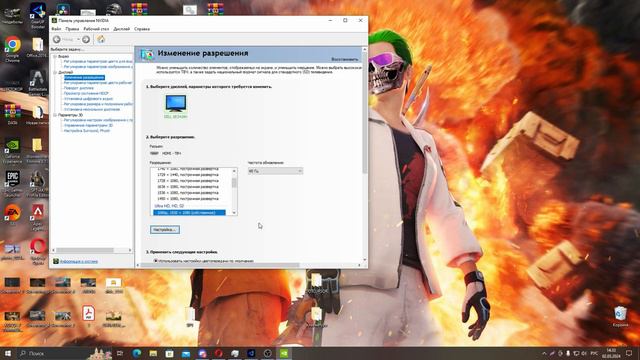Collapse the Видео tree group
Image resolution: width=640 pixels, height=360 pixels.
(x=55, y=56)
